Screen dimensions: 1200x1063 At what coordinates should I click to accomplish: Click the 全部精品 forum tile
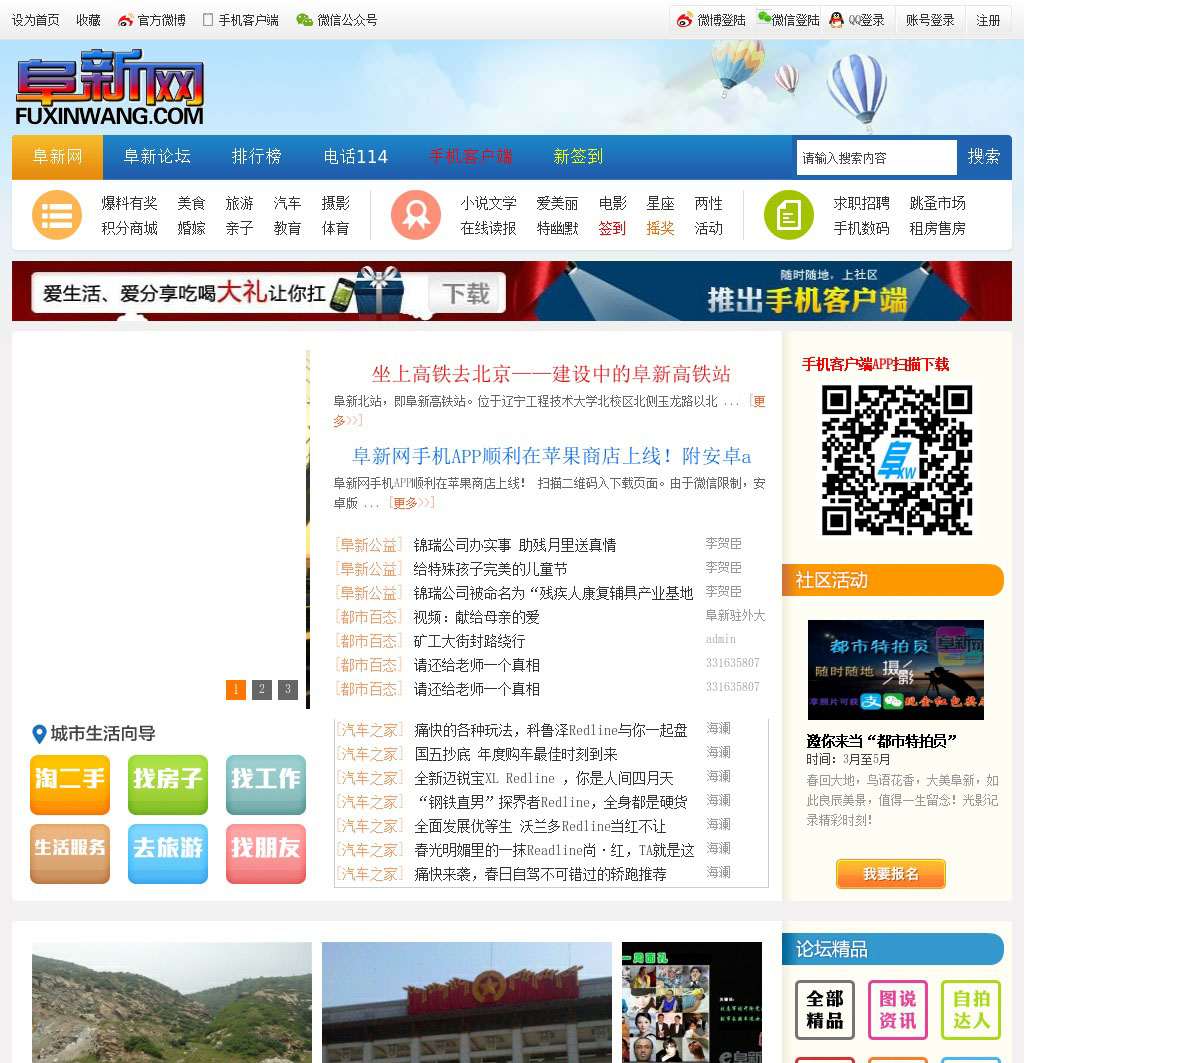[x=825, y=1010]
